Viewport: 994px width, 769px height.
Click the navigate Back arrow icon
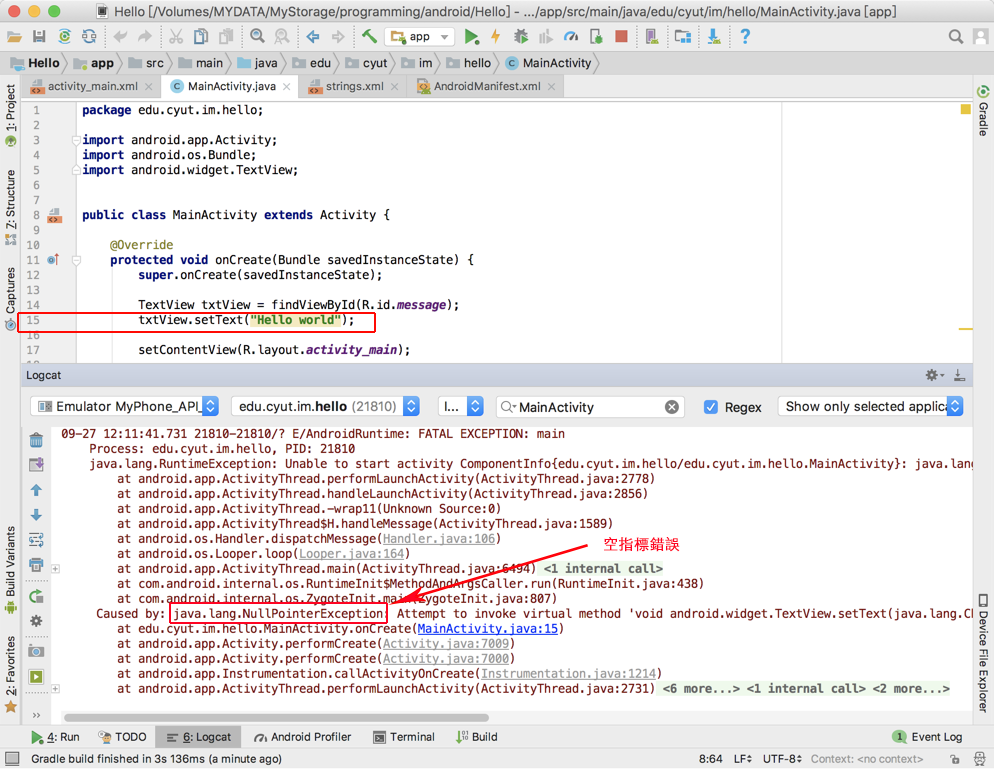tap(313, 37)
